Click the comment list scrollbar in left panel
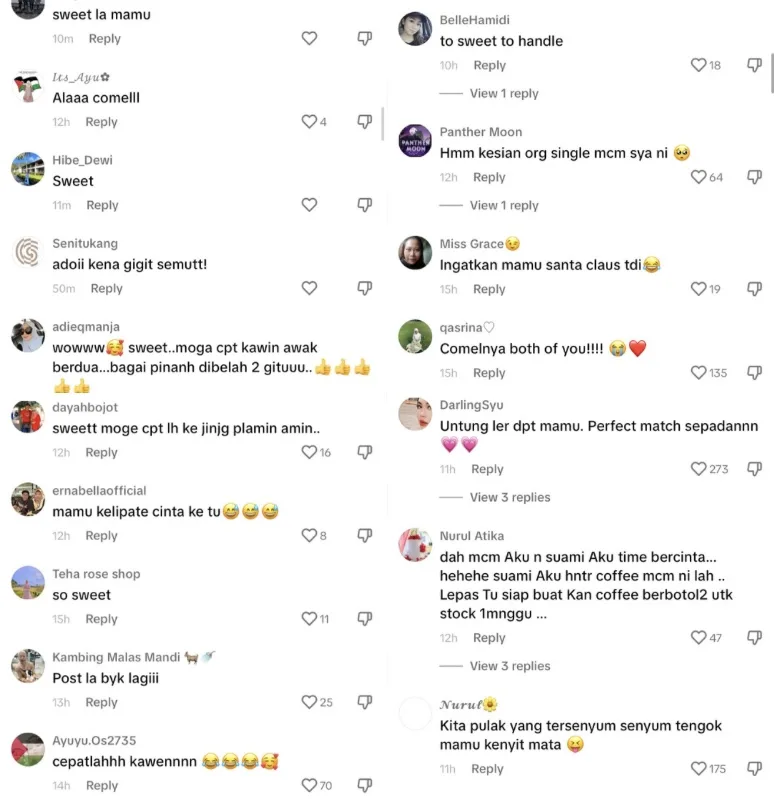This screenshot has height=799, width=774. [x=383, y=124]
